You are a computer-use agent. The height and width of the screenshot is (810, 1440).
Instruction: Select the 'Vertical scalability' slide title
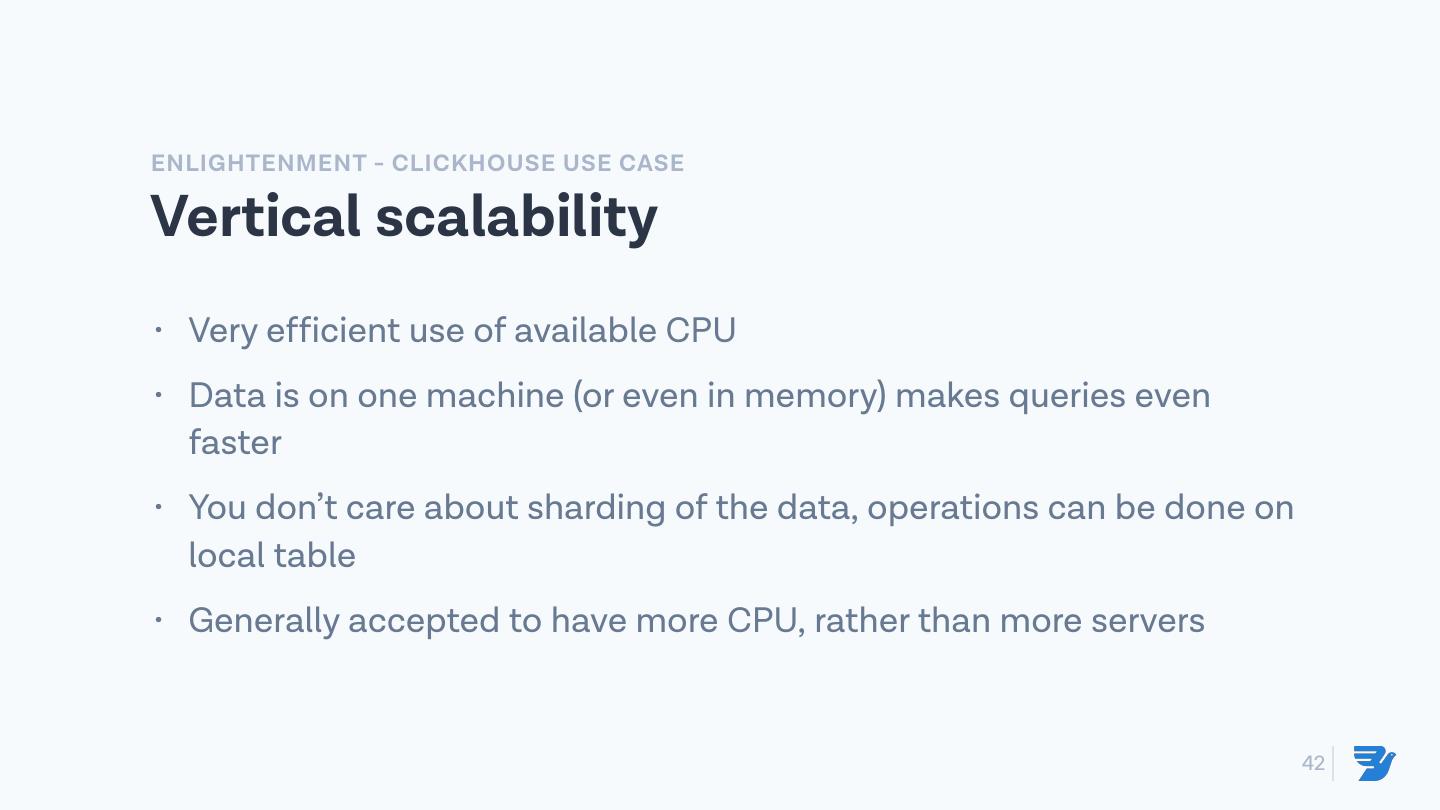(404, 216)
